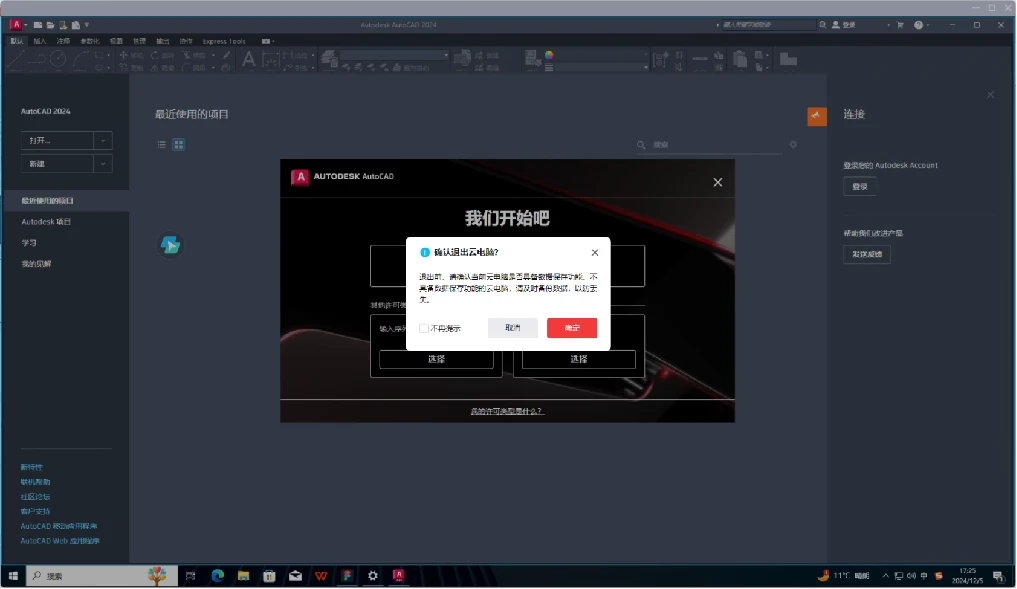Check the 不再提示 checkbox
The image size is (1017, 589).
[x=424, y=328]
